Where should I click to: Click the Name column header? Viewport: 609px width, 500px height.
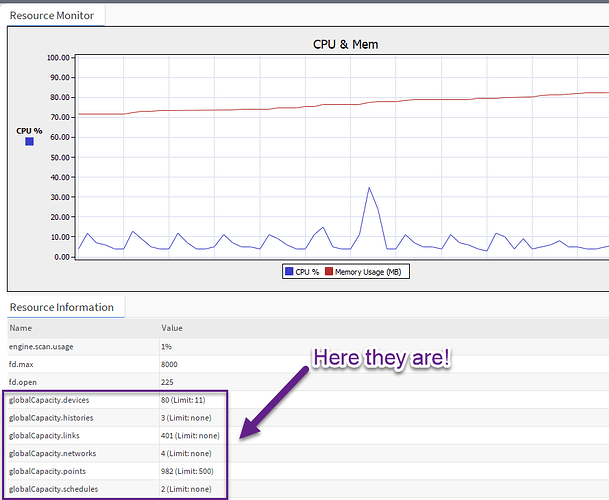pyautogui.click(x=21, y=328)
